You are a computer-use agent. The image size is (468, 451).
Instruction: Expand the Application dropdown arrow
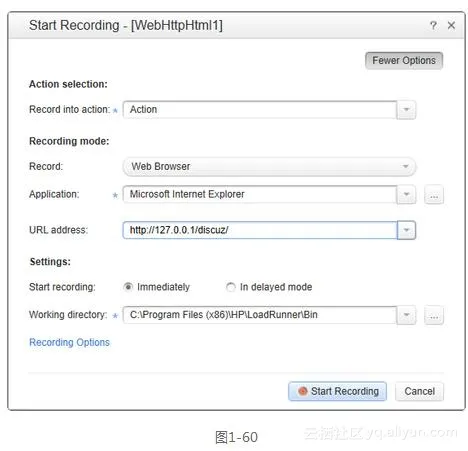(406, 194)
